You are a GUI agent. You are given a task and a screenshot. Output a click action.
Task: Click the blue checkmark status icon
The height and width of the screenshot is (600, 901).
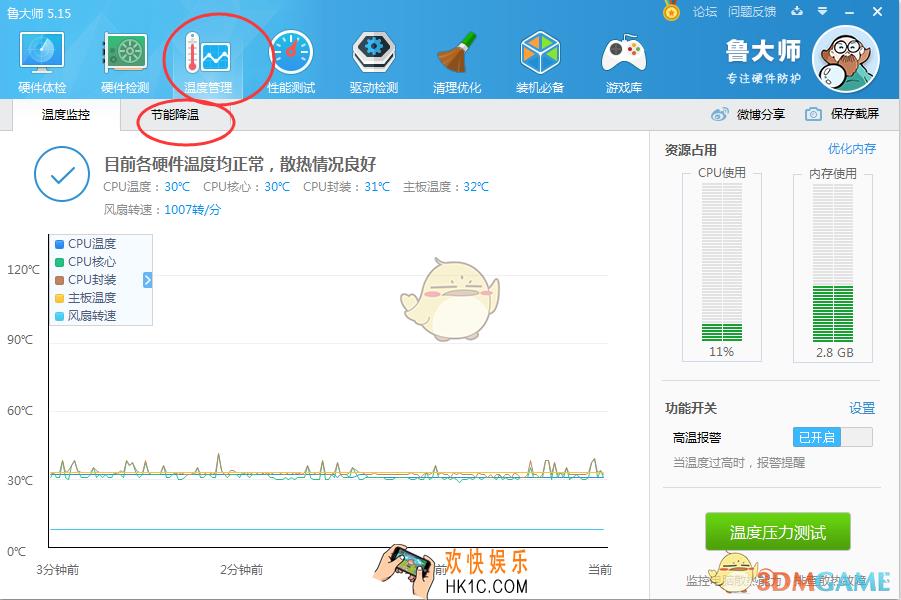[x=62, y=174]
